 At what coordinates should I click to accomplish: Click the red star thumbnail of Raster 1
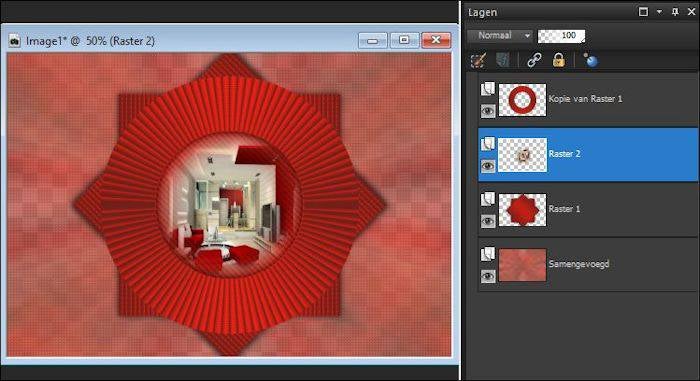point(522,210)
